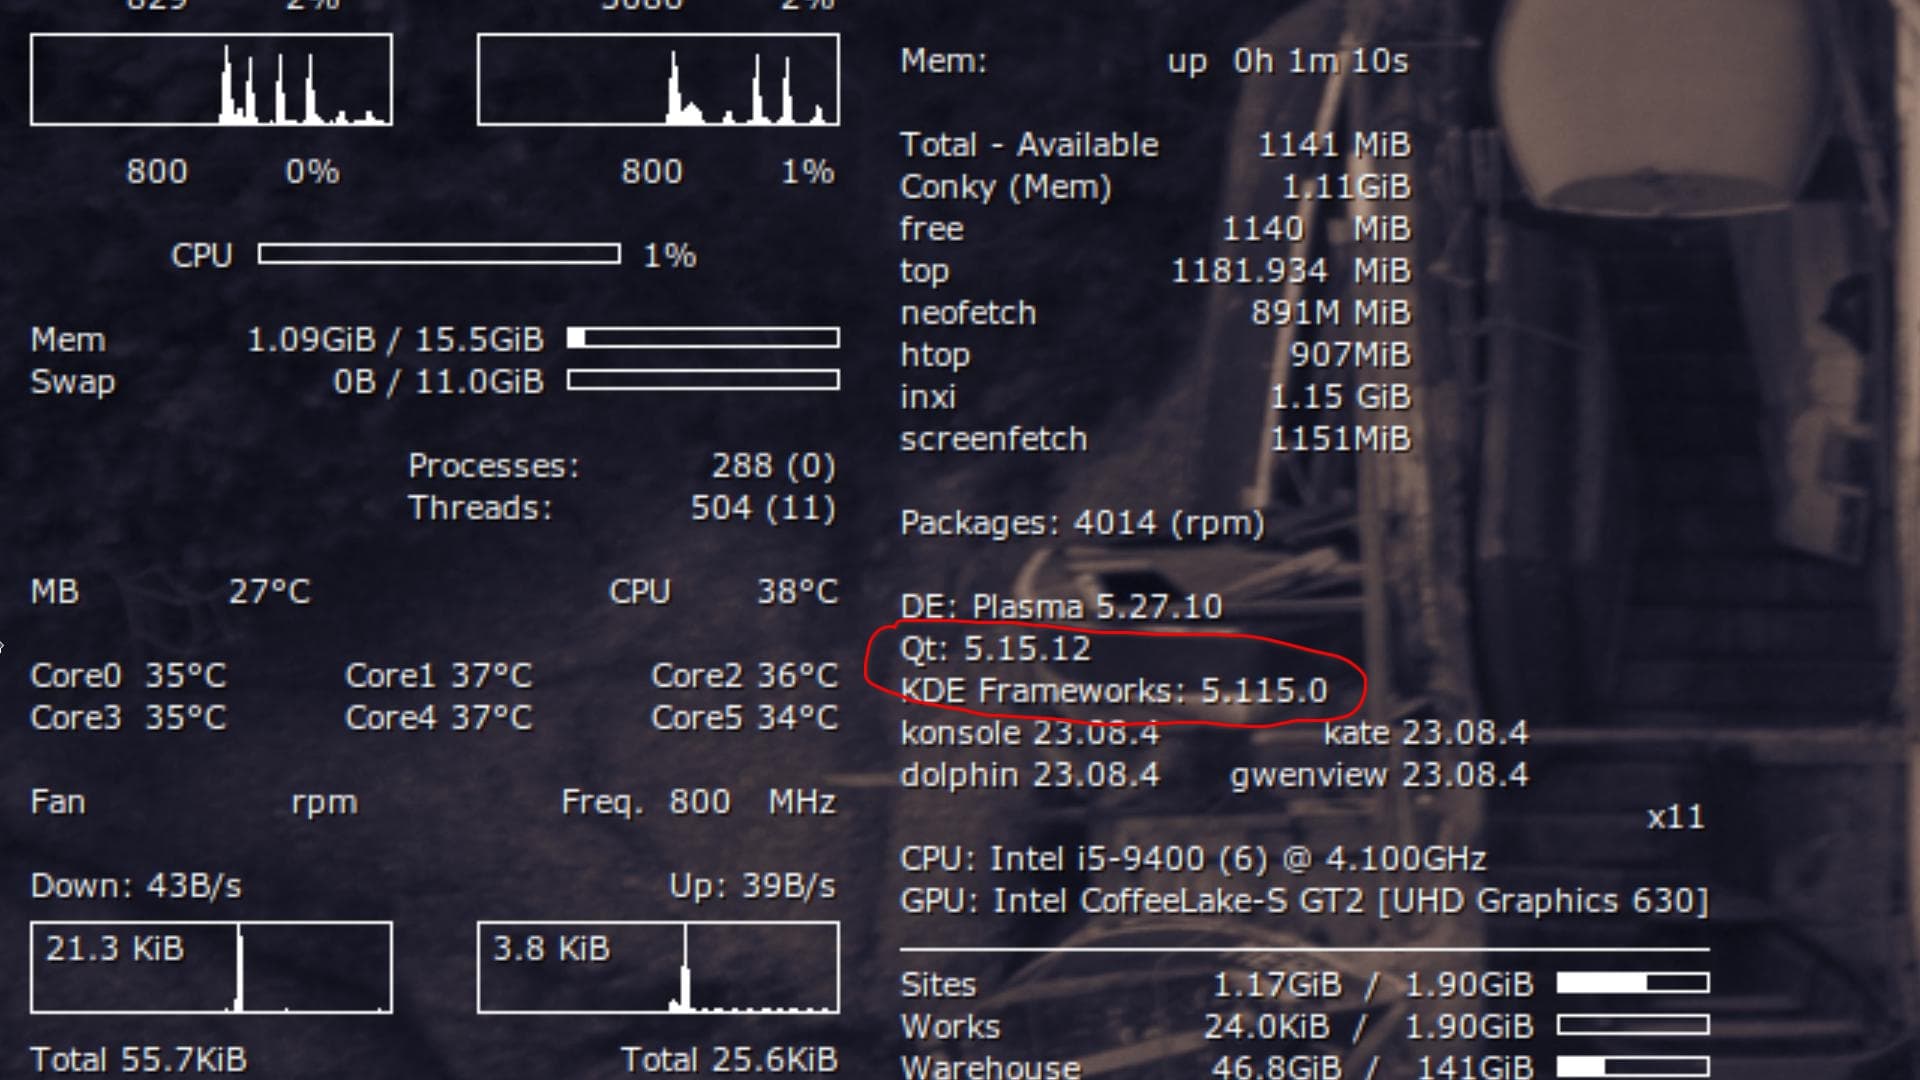This screenshot has height=1080, width=1920.
Task: Click the top-left CPU history graph
Action: point(211,80)
